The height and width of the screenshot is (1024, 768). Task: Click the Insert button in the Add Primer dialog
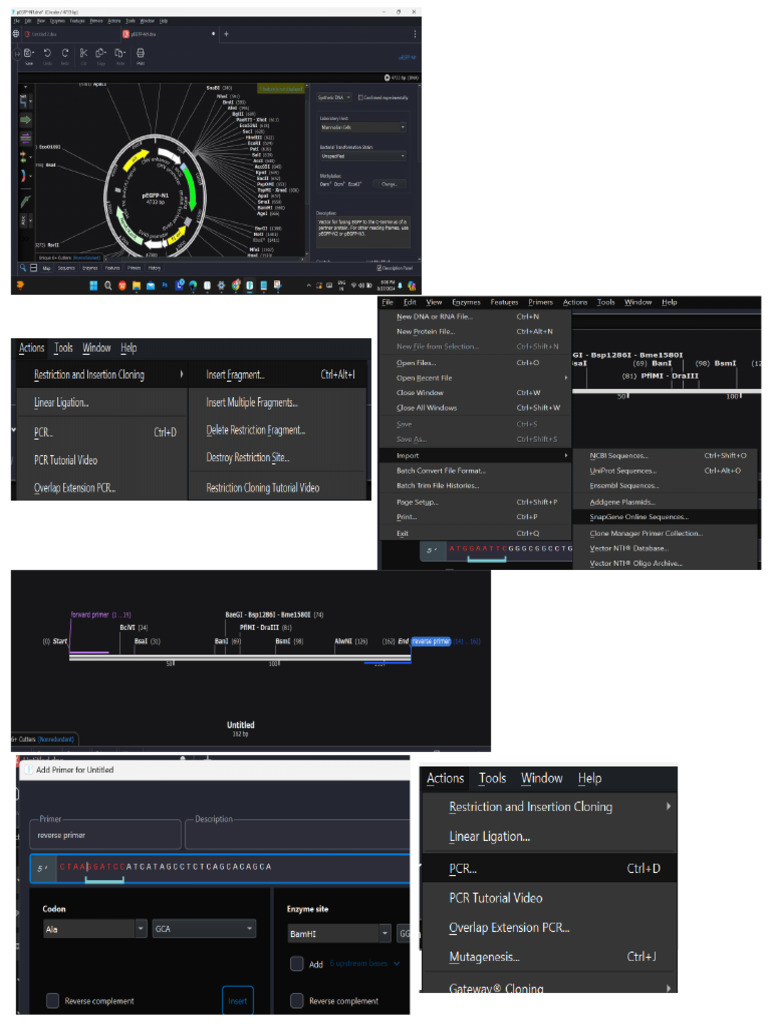[x=238, y=1000]
